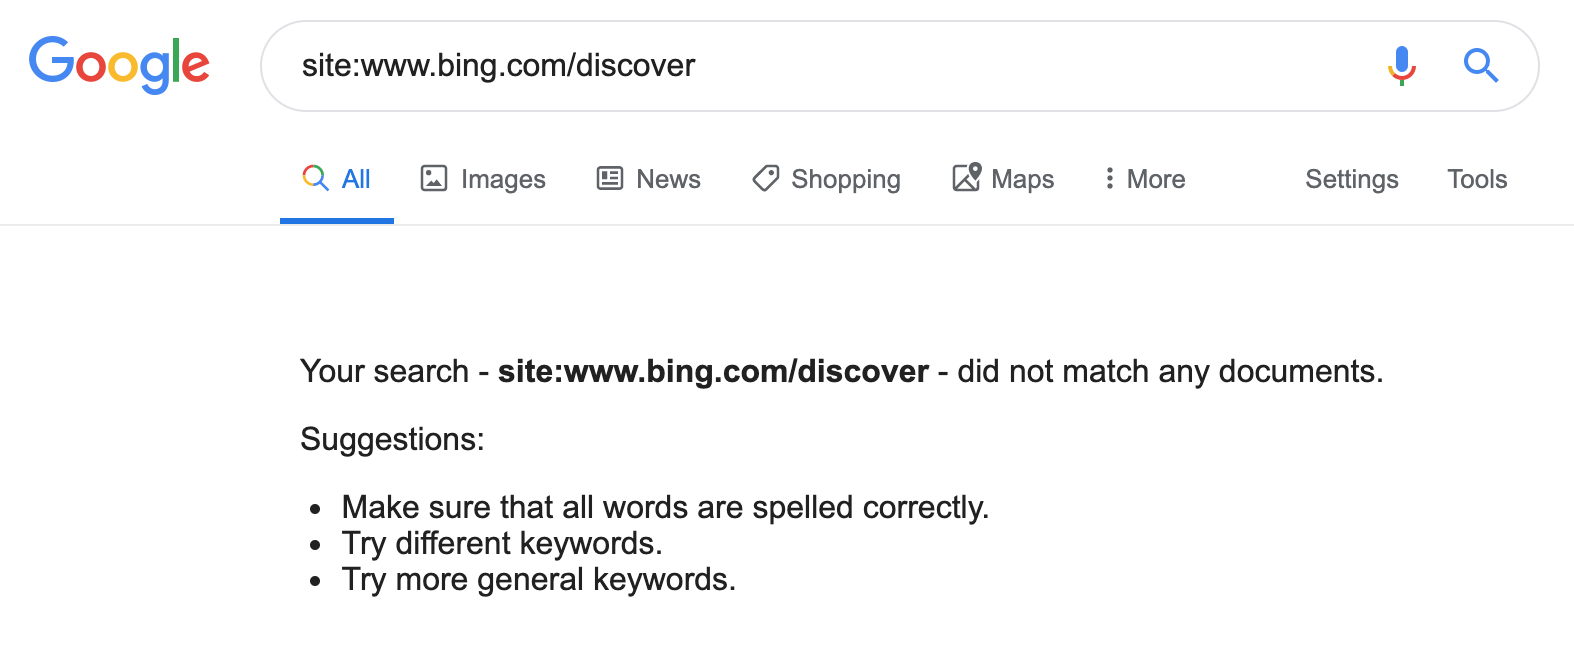Image resolution: width=1574 pixels, height=662 pixels.
Task: Open the Tools filter options
Action: 1477,179
